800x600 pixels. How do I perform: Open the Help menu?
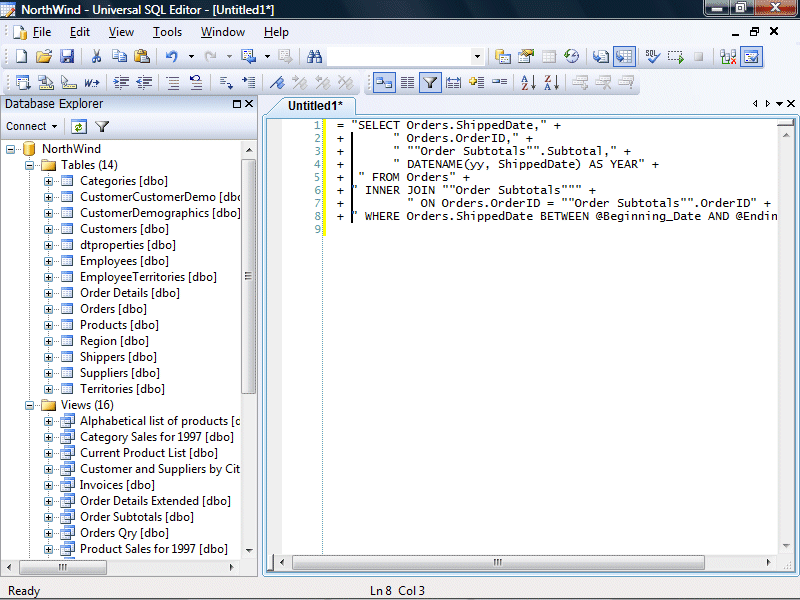276,32
